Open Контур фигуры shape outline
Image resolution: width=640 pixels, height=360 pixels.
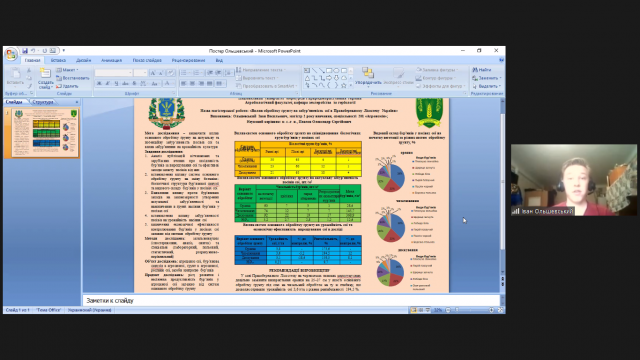[x=435, y=78]
